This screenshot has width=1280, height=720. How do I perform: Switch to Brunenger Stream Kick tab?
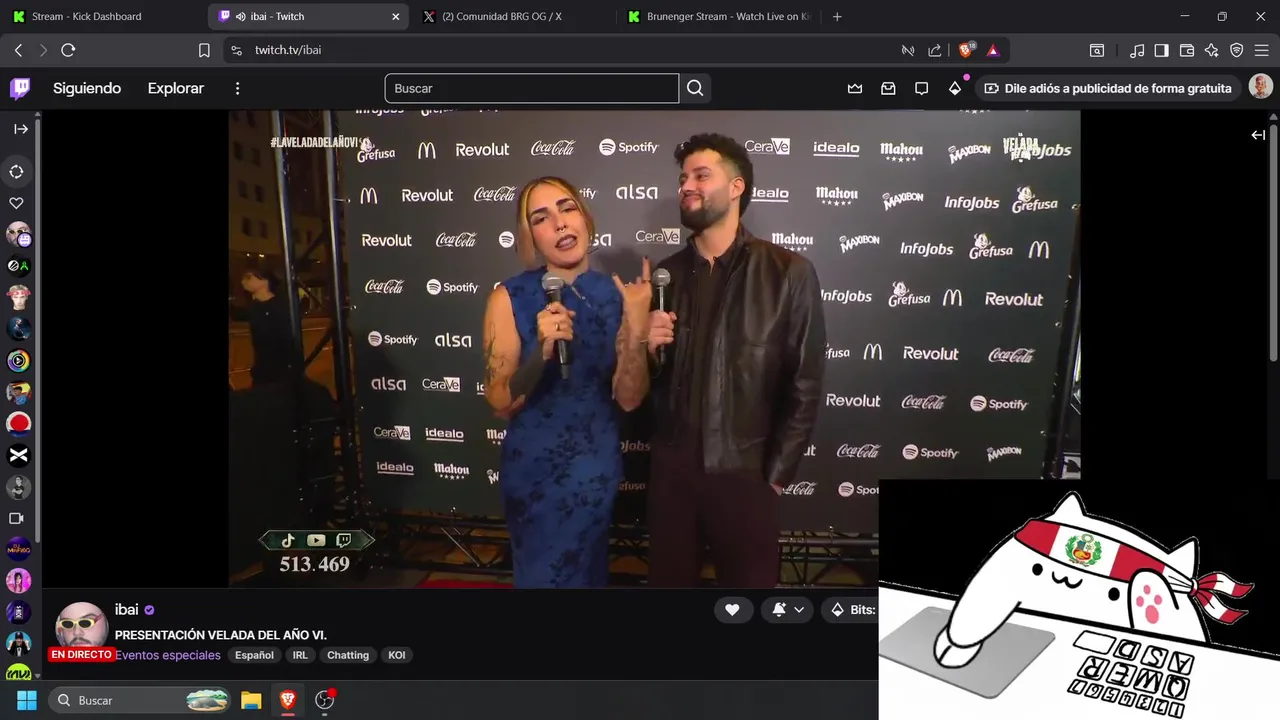(720, 16)
